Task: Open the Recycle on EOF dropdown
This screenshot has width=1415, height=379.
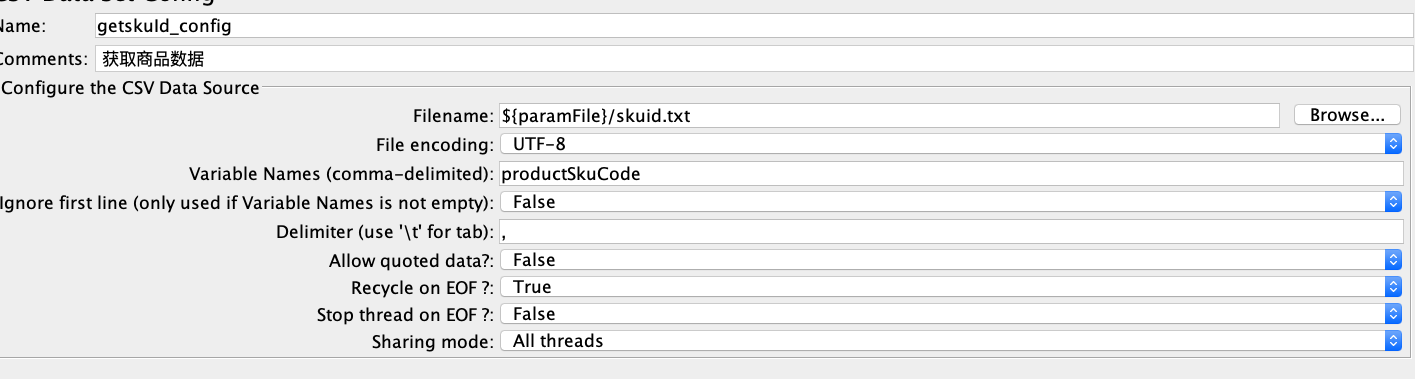Action: (950, 287)
